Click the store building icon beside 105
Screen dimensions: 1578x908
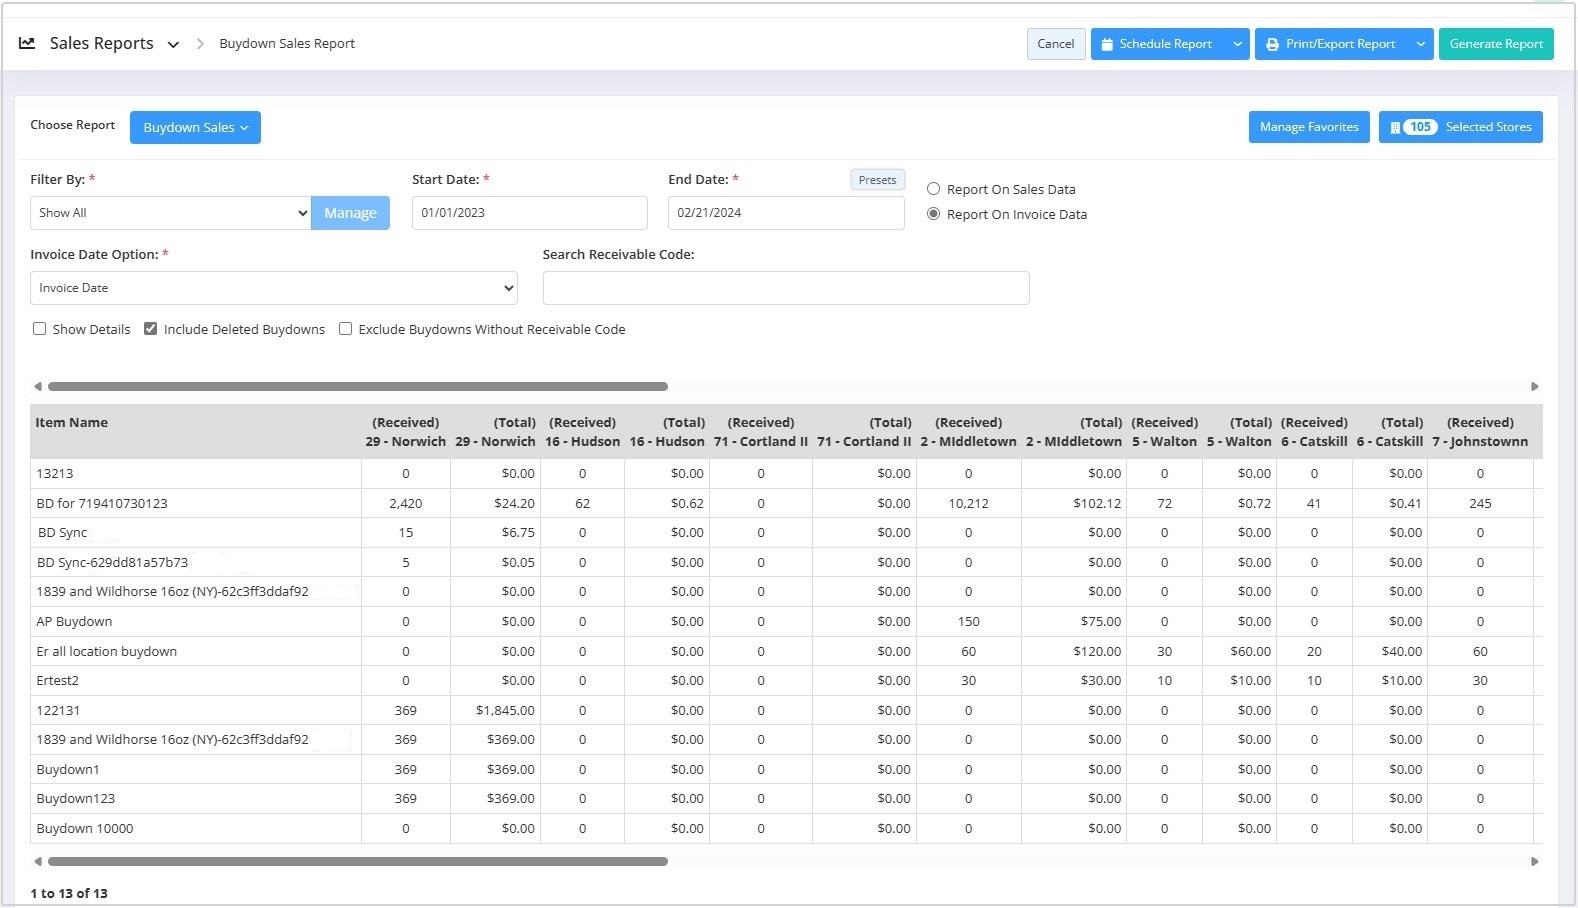(1395, 127)
